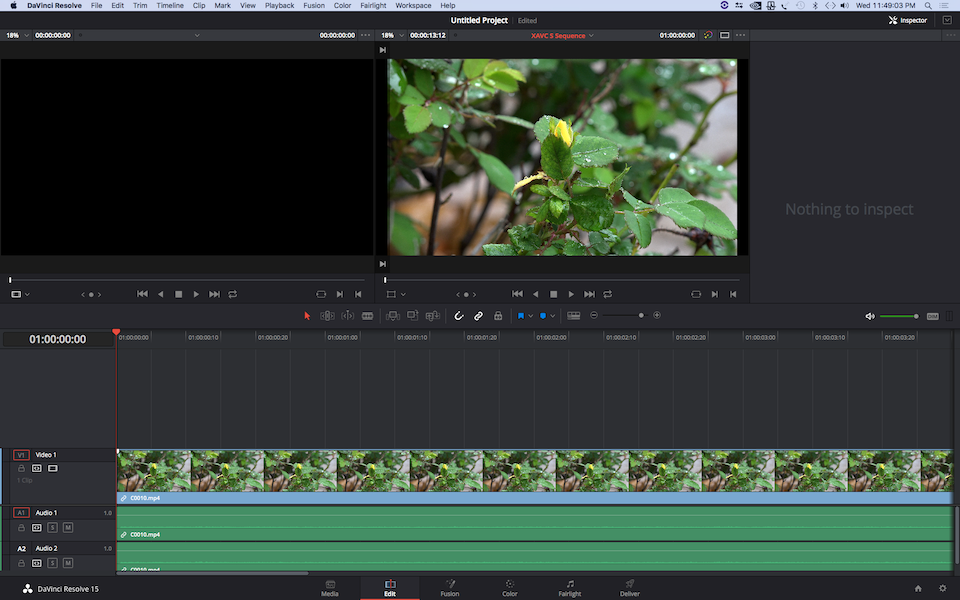Activate the Trim Edit mode tool

pos(328,316)
